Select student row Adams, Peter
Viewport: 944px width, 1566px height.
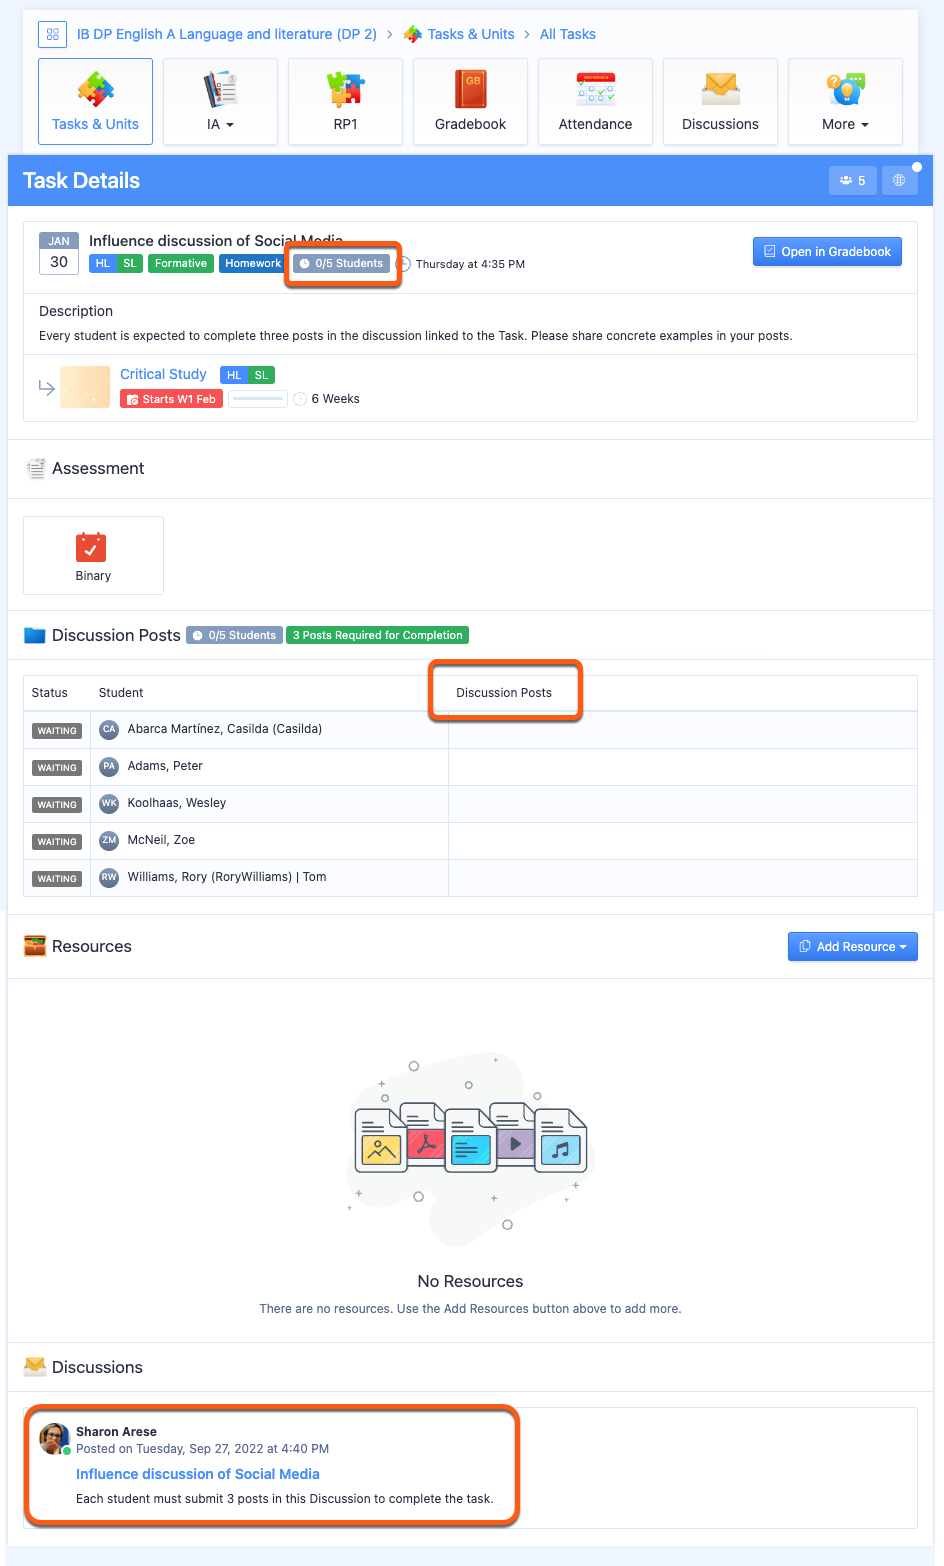(165, 766)
